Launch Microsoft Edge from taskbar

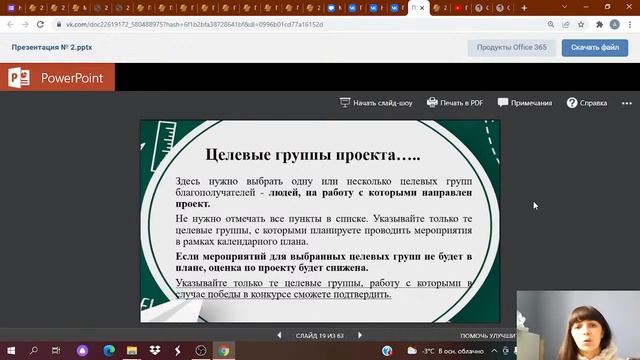pyautogui.click(x=109, y=351)
